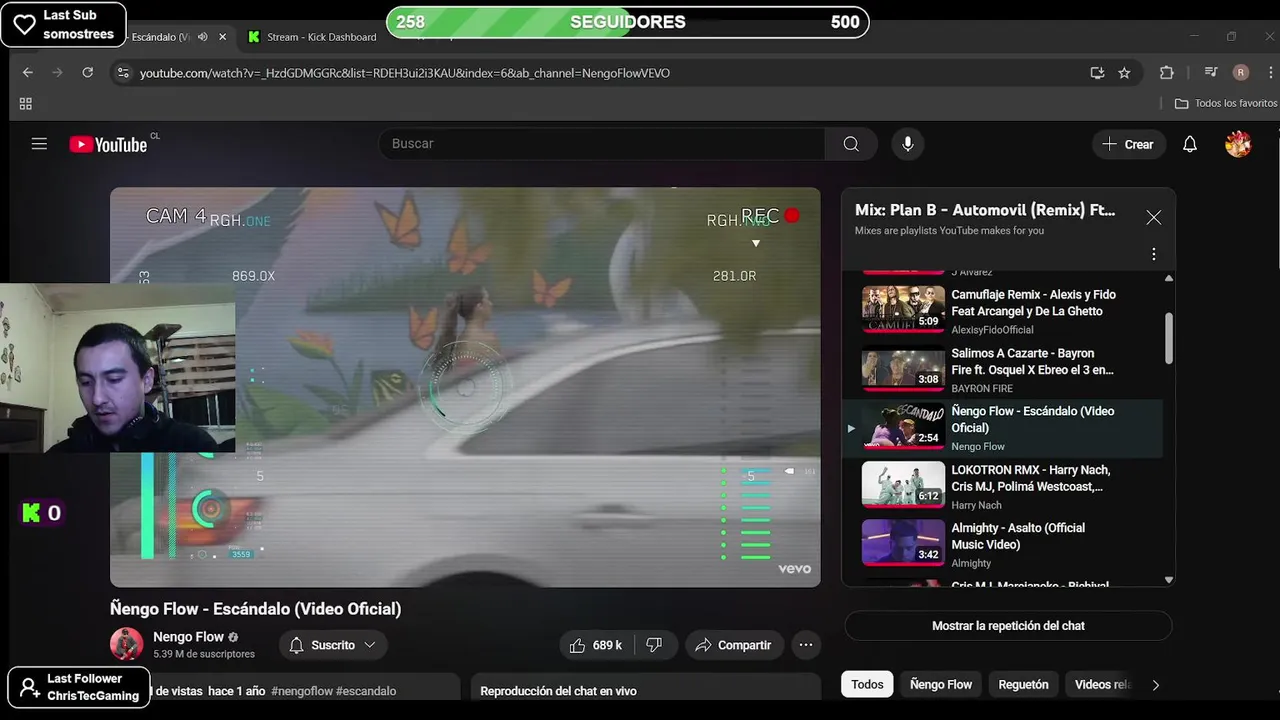Show more filter chips with the right chevron
This screenshot has width=1280, height=720.
coord(1155,685)
